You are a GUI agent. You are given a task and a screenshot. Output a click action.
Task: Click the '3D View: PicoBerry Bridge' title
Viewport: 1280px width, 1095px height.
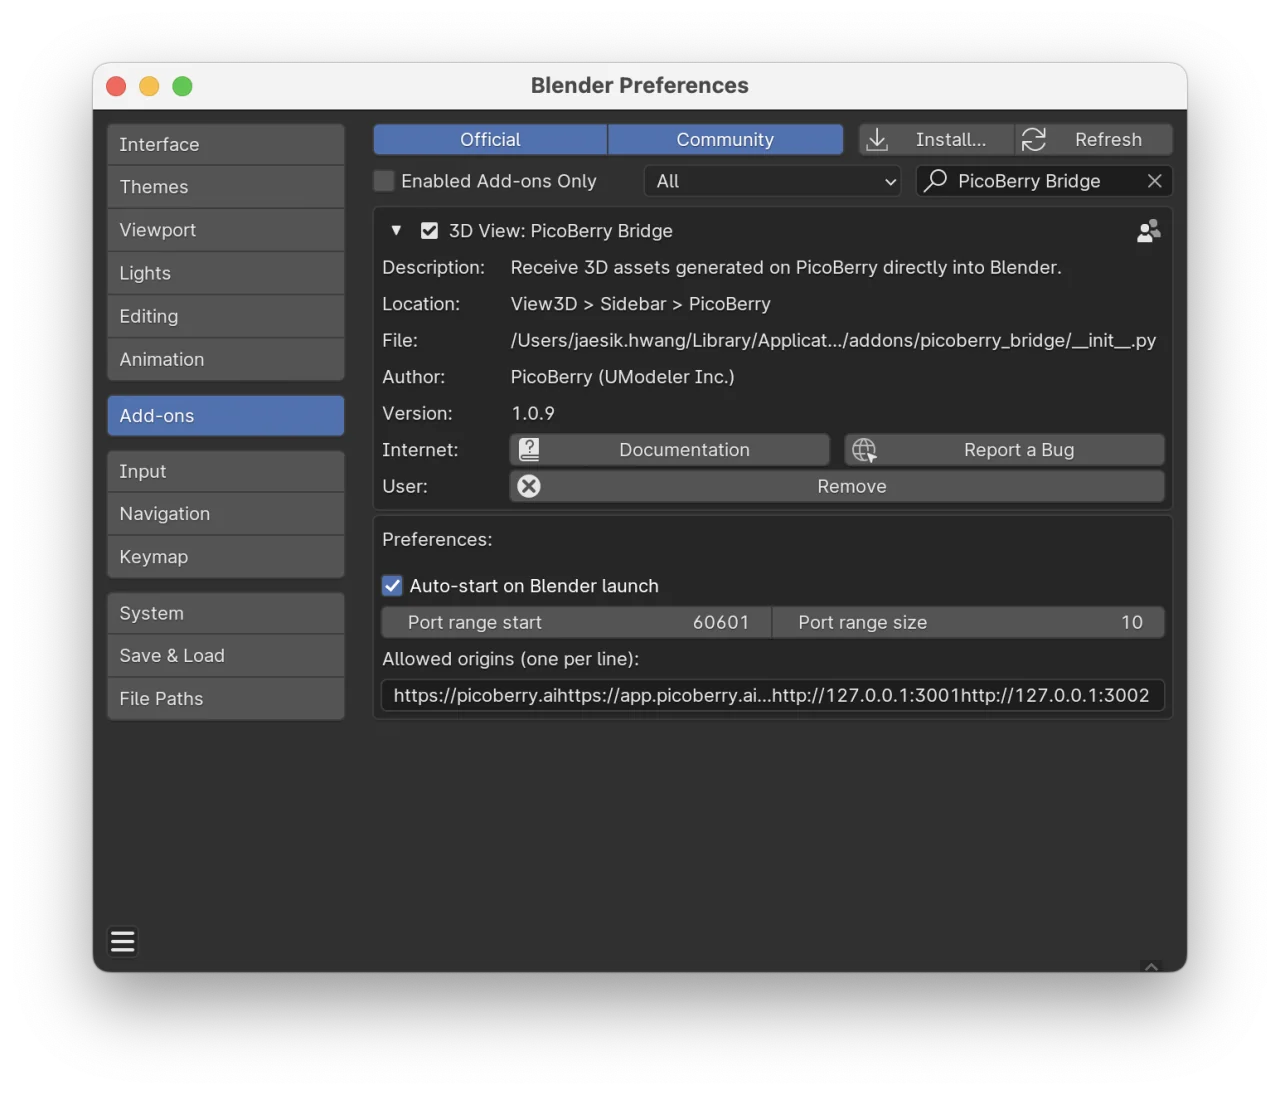pyautogui.click(x=561, y=231)
